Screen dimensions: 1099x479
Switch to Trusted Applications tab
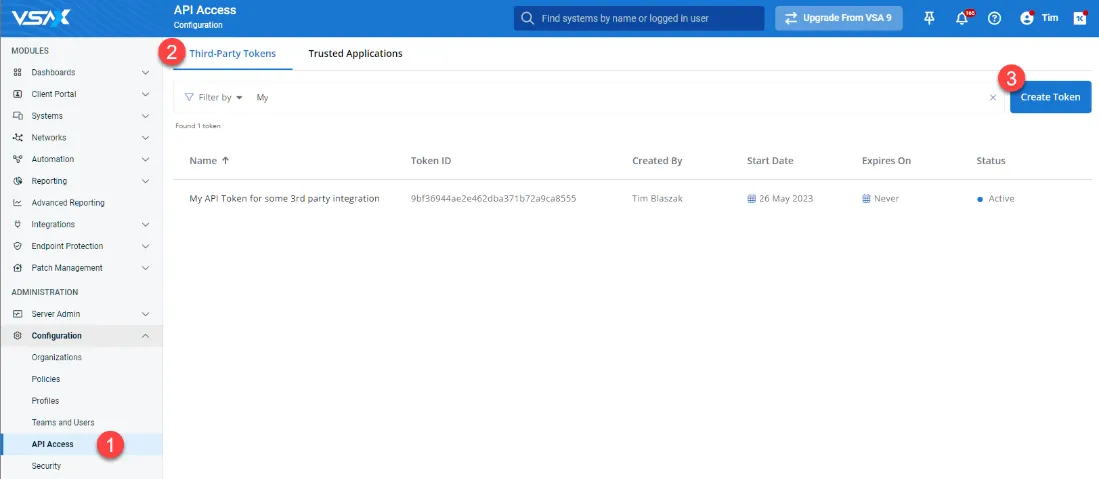click(355, 54)
